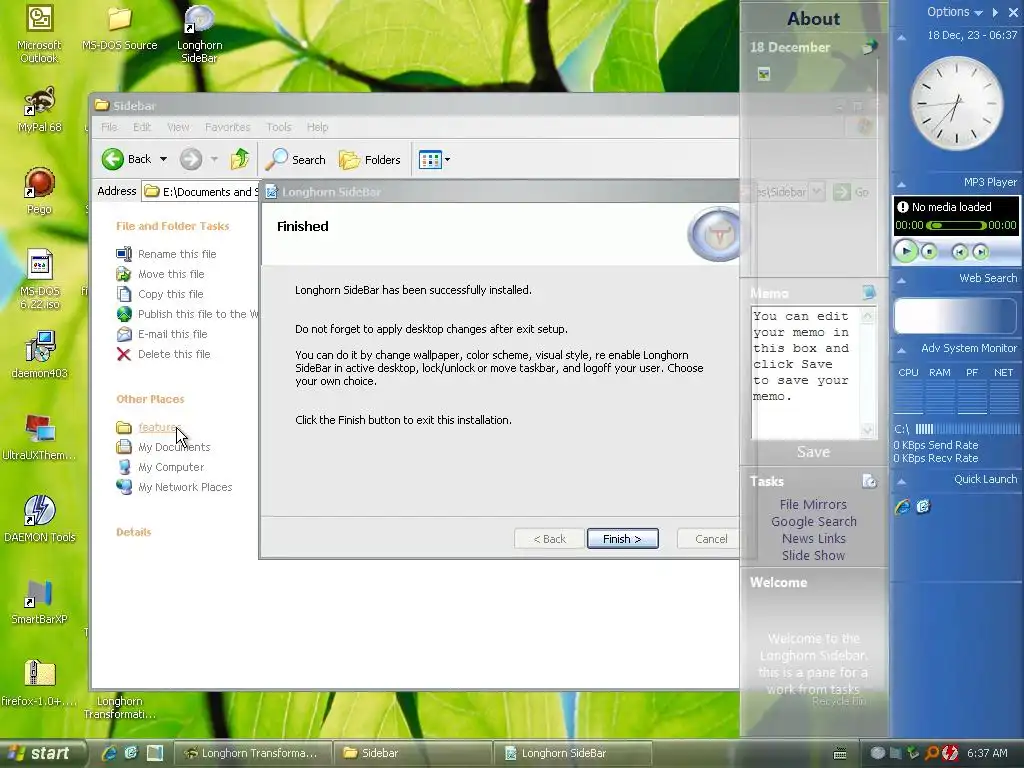Screen dimensions: 1024x768
Task: Click the Web Search input box
Action: [955, 316]
